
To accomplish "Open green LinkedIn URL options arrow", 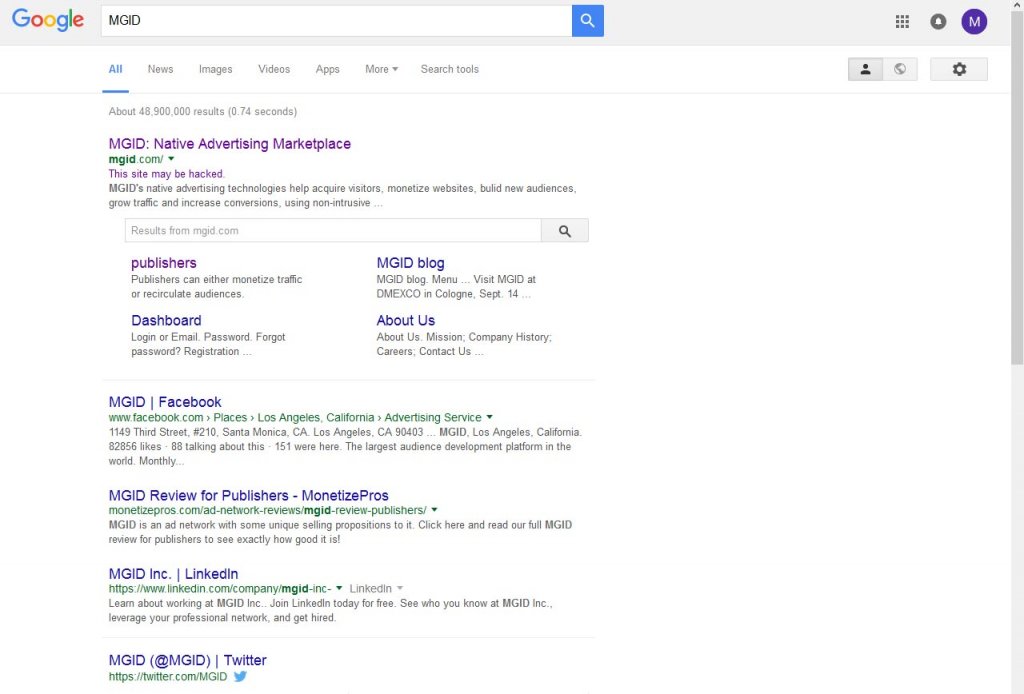I will tap(339, 588).
